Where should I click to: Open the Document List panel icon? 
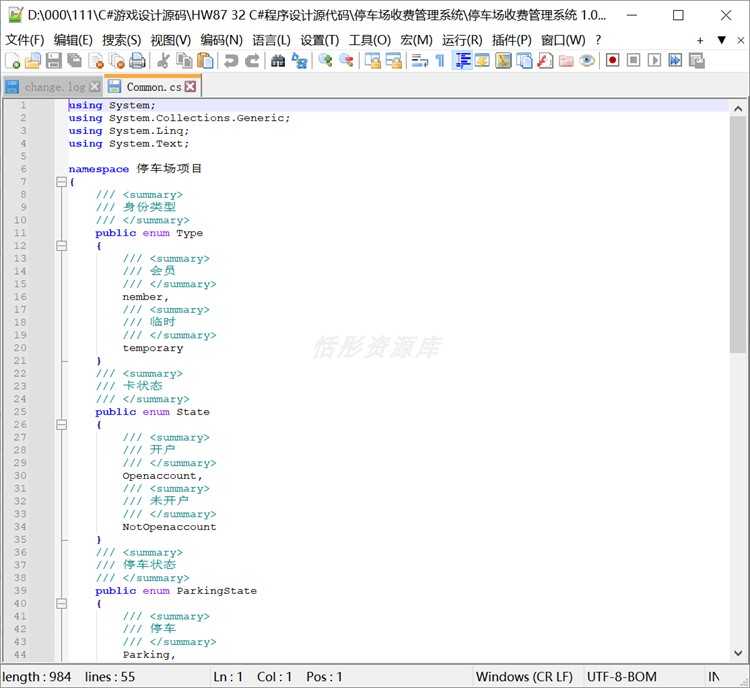point(524,61)
